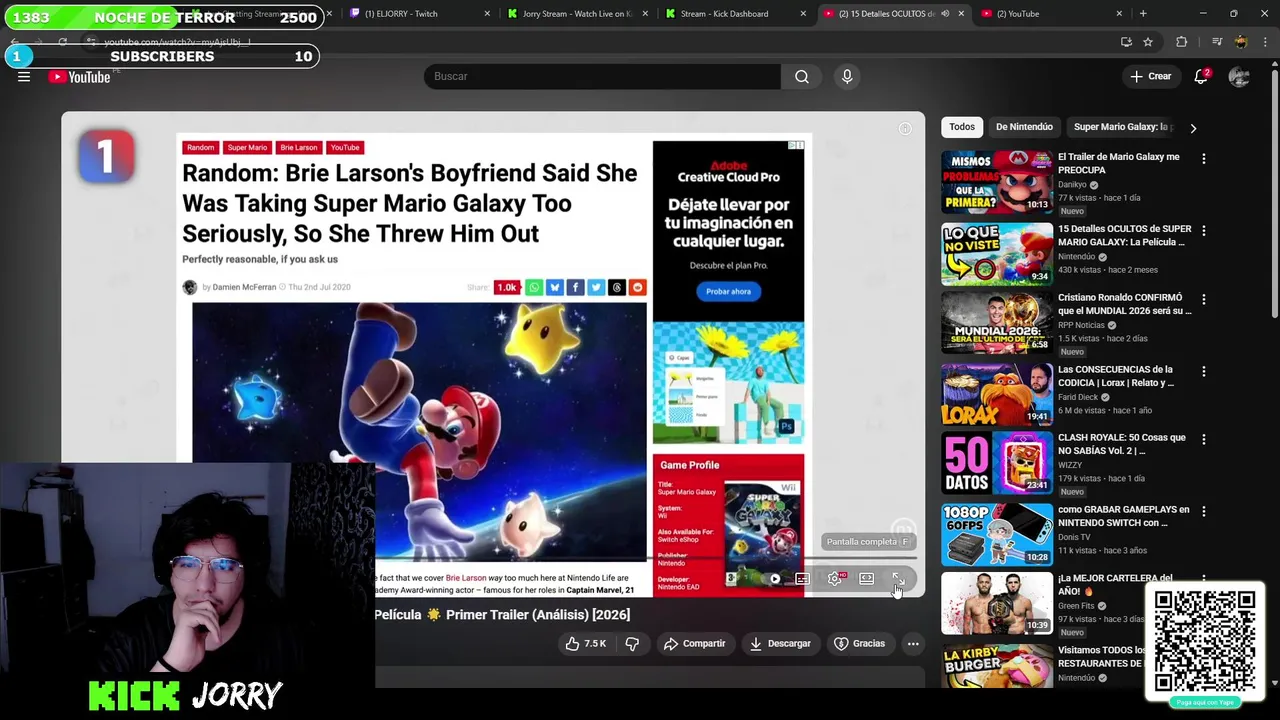Image resolution: width=1280 pixels, height=720 pixels.
Task: Click the install app icon in address bar
Action: [x=1126, y=42]
